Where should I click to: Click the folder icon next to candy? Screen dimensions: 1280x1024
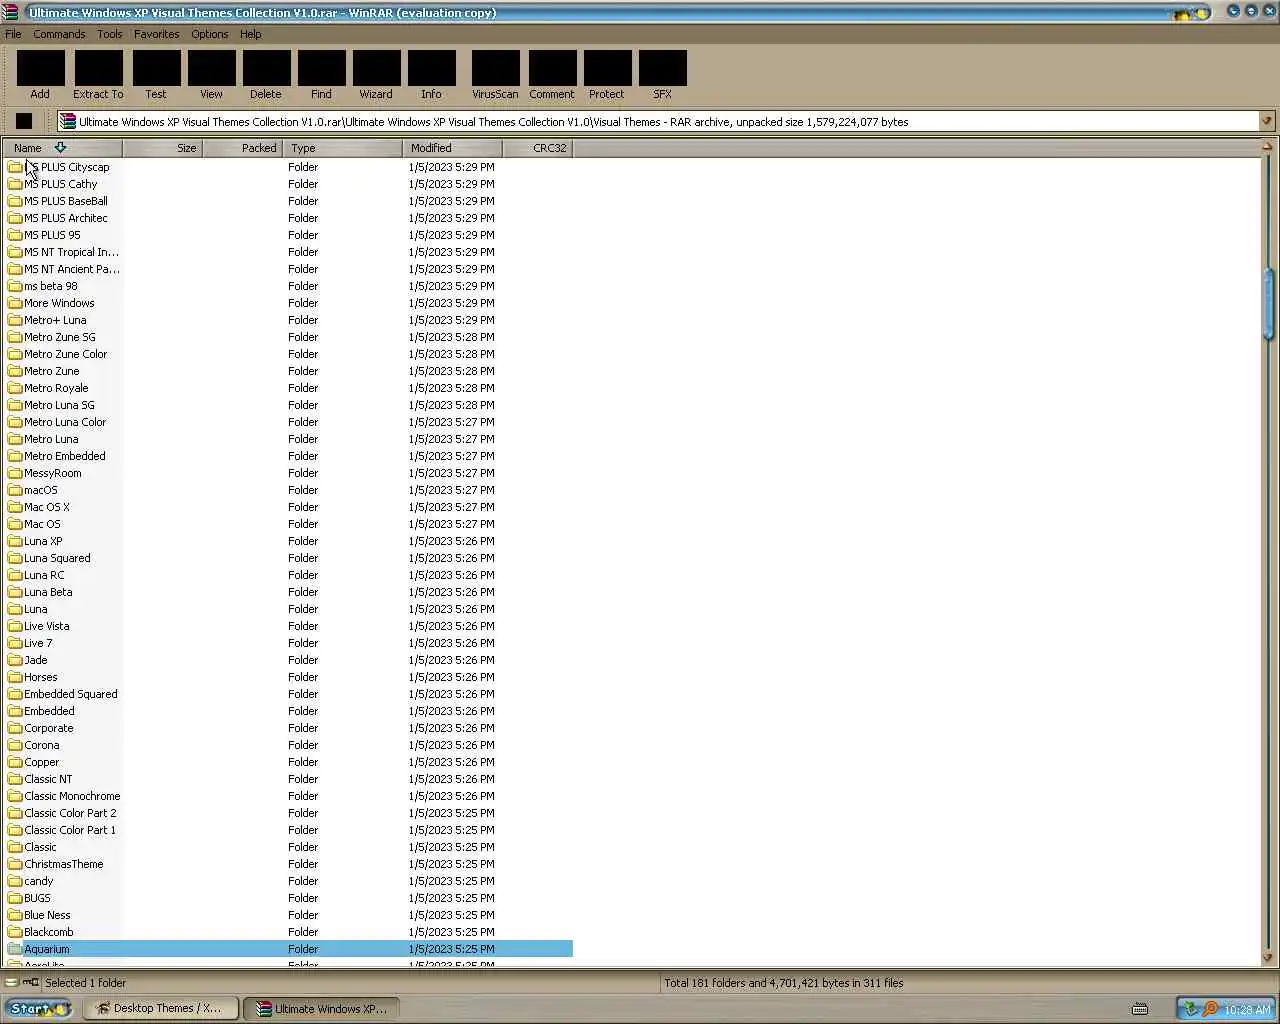(15, 881)
